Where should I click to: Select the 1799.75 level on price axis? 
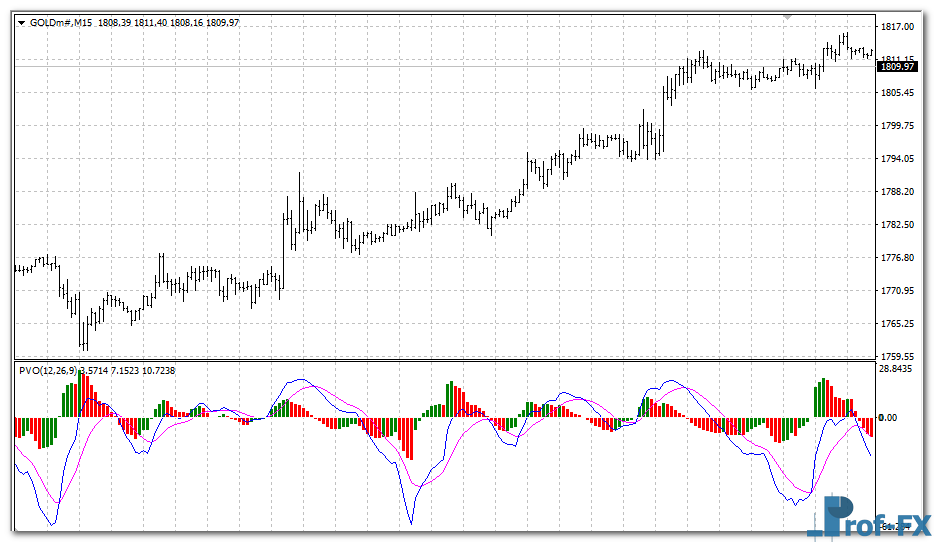(896, 126)
